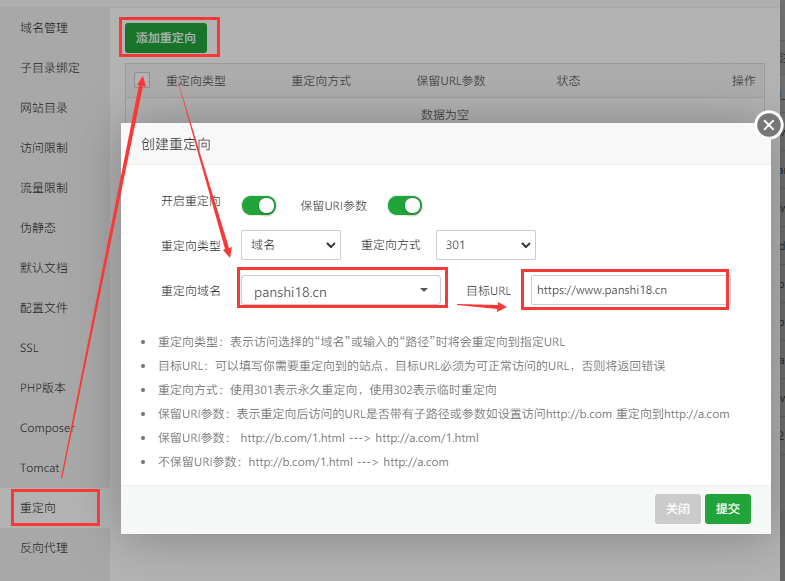Viewport: 785px width, 581px height.
Task: Expand the 重定向域名 panshi18.cn dropdown
Action: tap(341, 291)
